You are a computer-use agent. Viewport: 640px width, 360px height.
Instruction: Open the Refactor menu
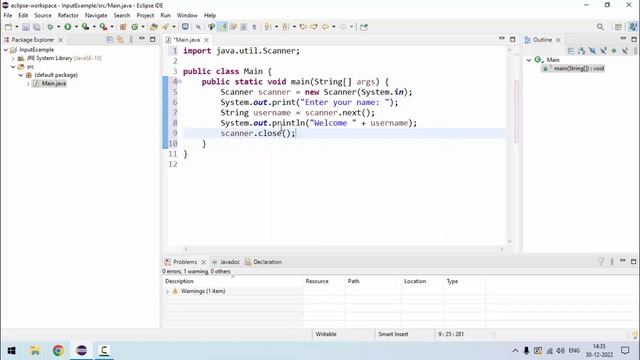pyautogui.click(x=68, y=16)
